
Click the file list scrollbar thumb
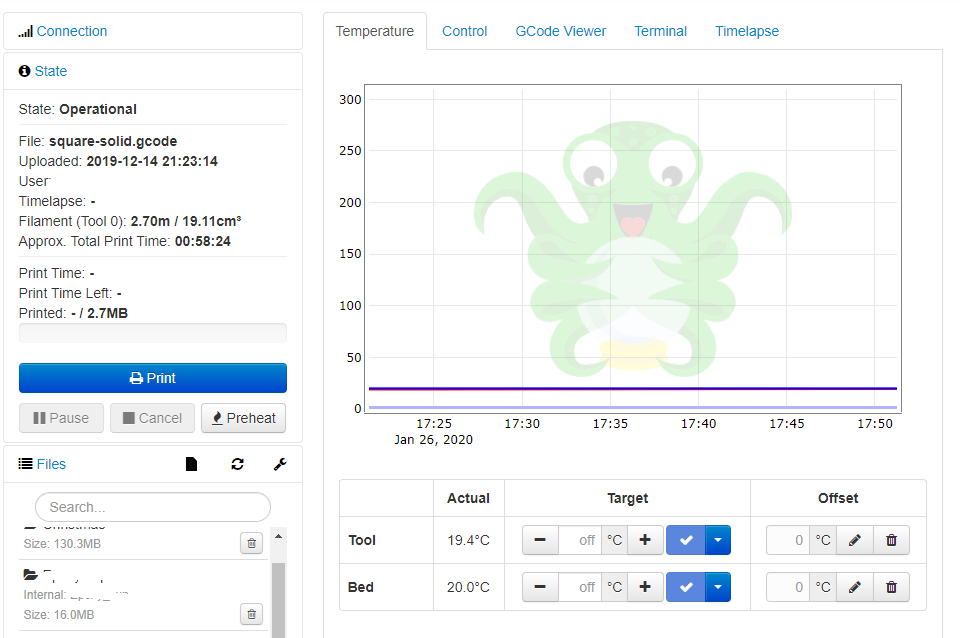coord(279,600)
